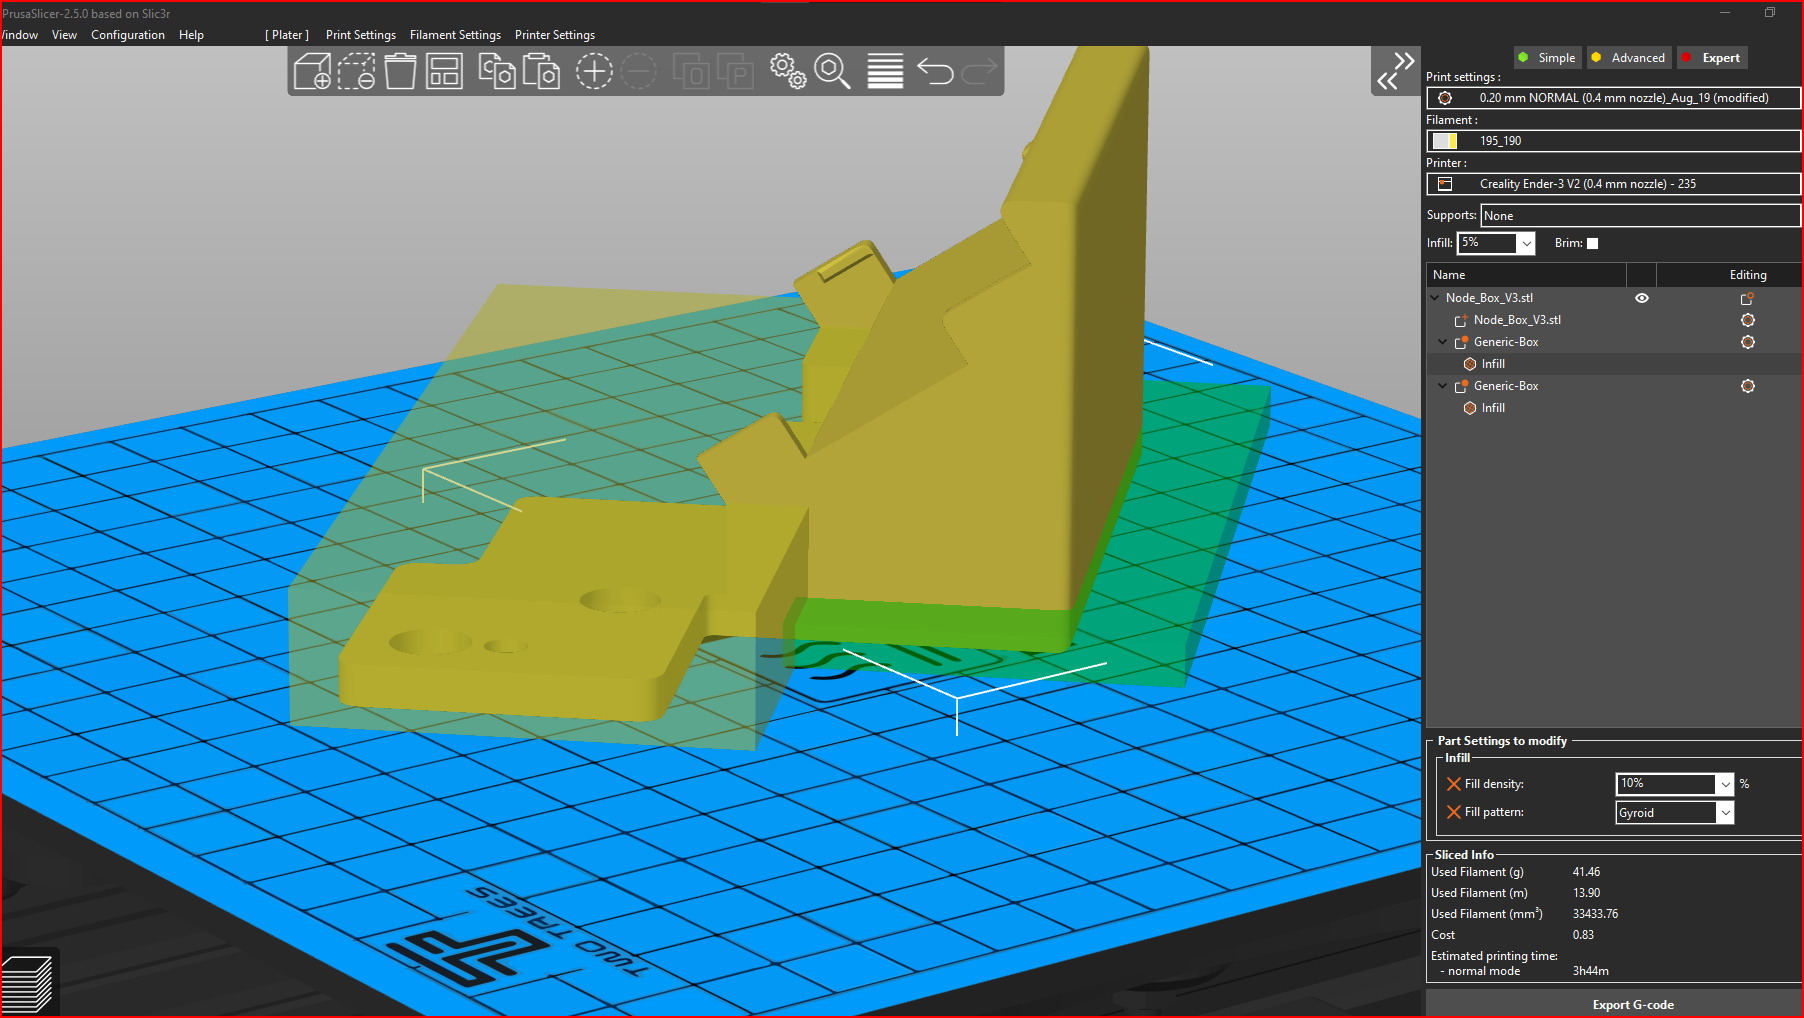Viewport: 1804px width, 1018px height.
Task: Open the Printer preset dropdown
Action: click(x=1613, y=184)
